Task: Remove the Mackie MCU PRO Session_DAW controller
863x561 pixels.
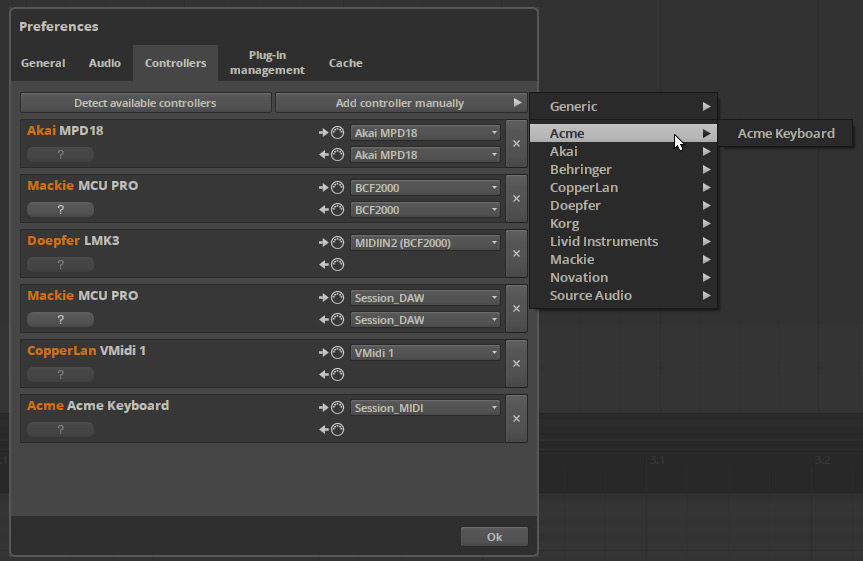Action: click(x=516, y=308)
